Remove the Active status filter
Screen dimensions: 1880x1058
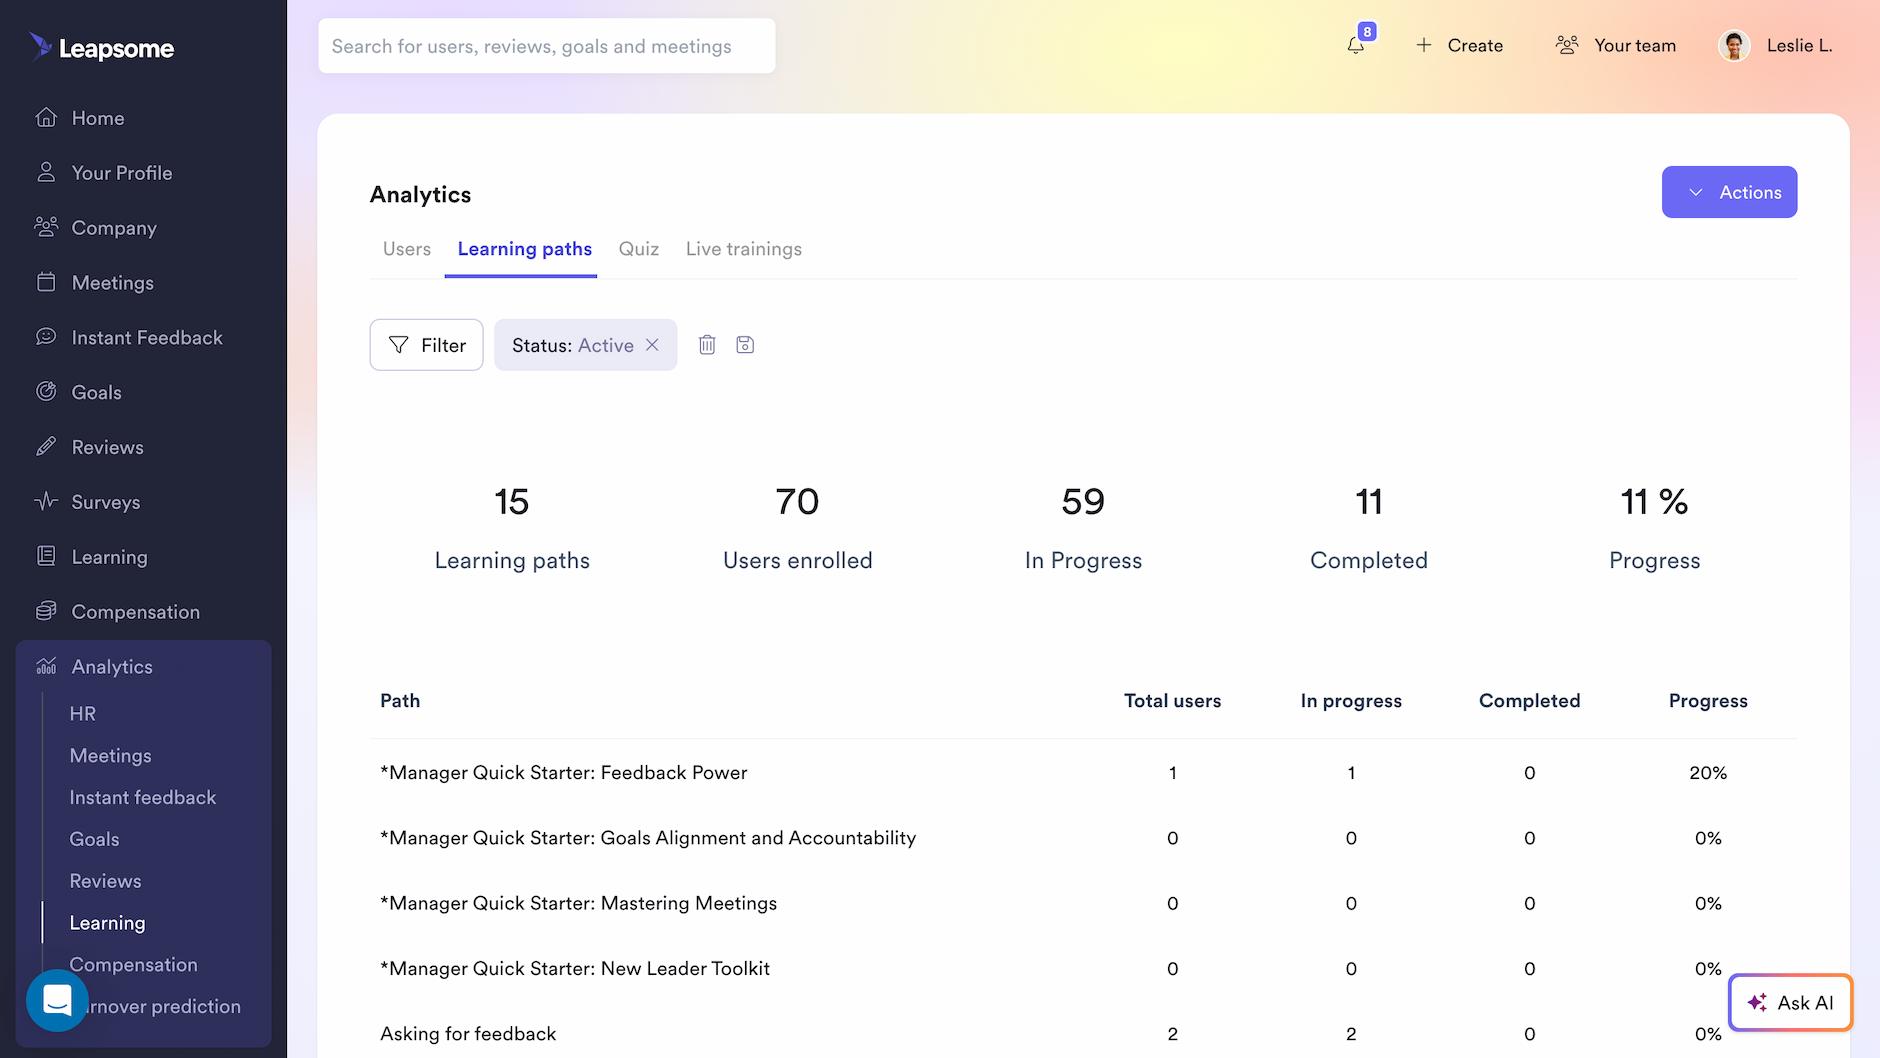(653, 344)
